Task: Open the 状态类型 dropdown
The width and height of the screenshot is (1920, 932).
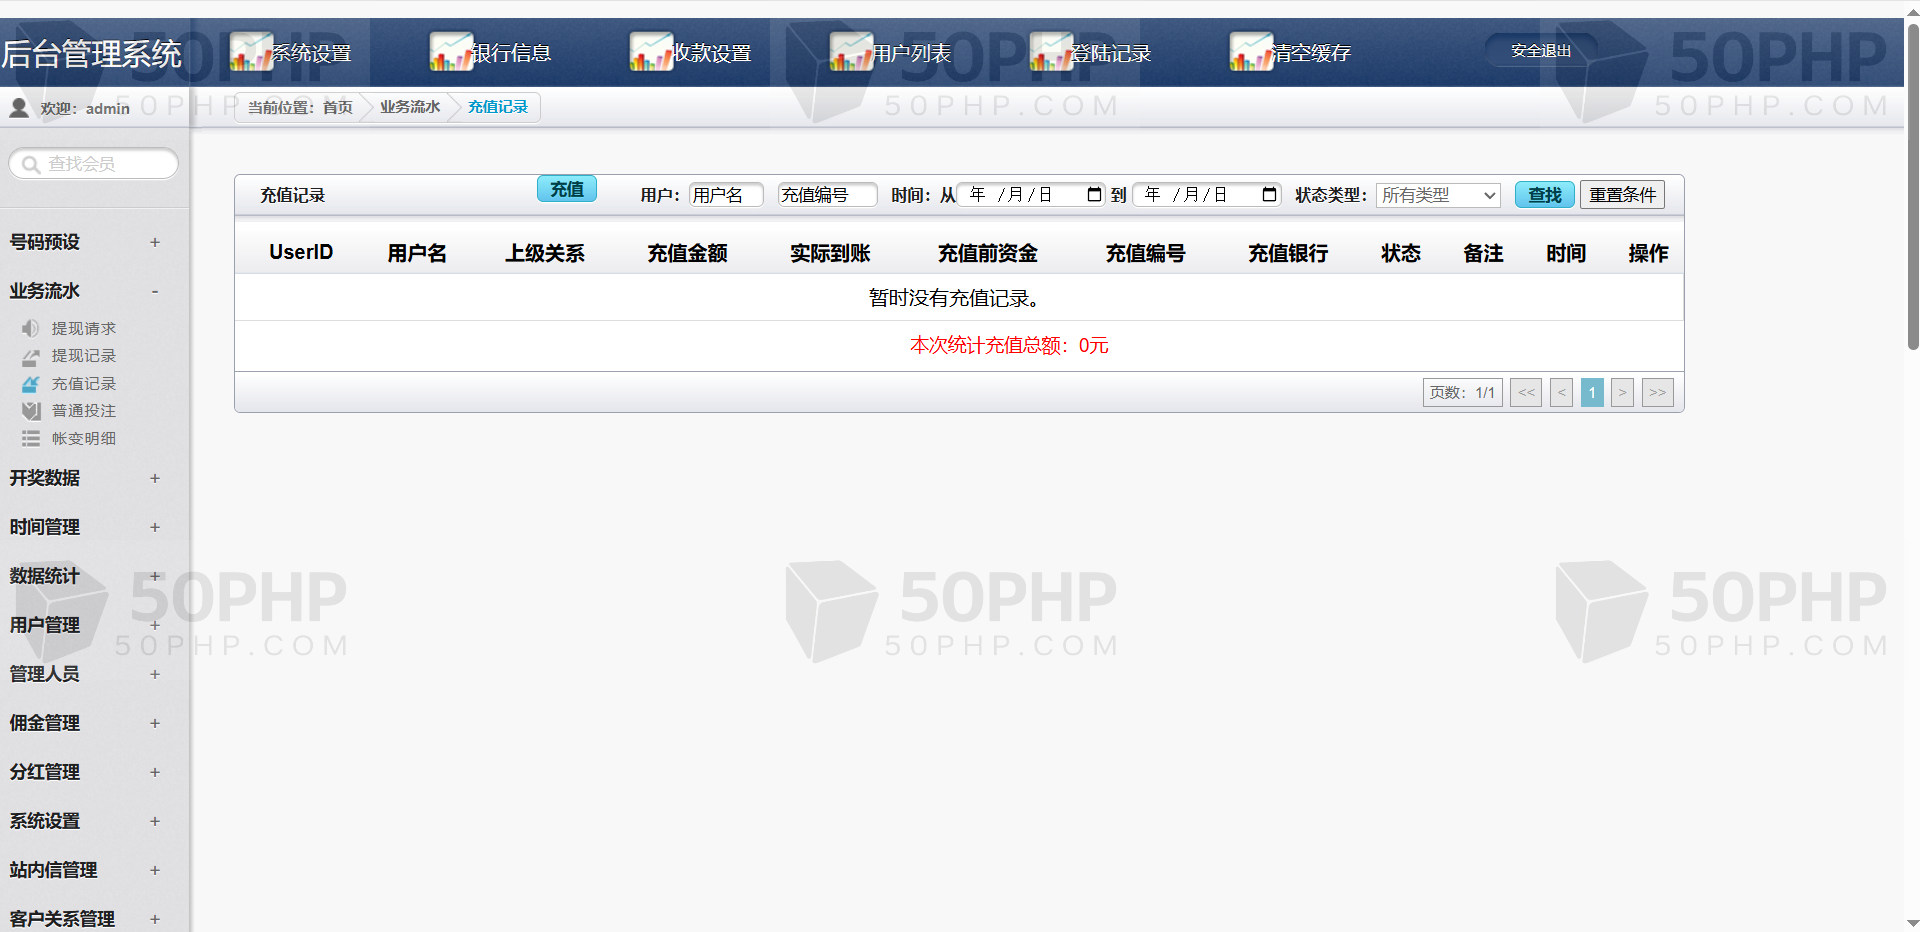Action: click(1437, 195)
